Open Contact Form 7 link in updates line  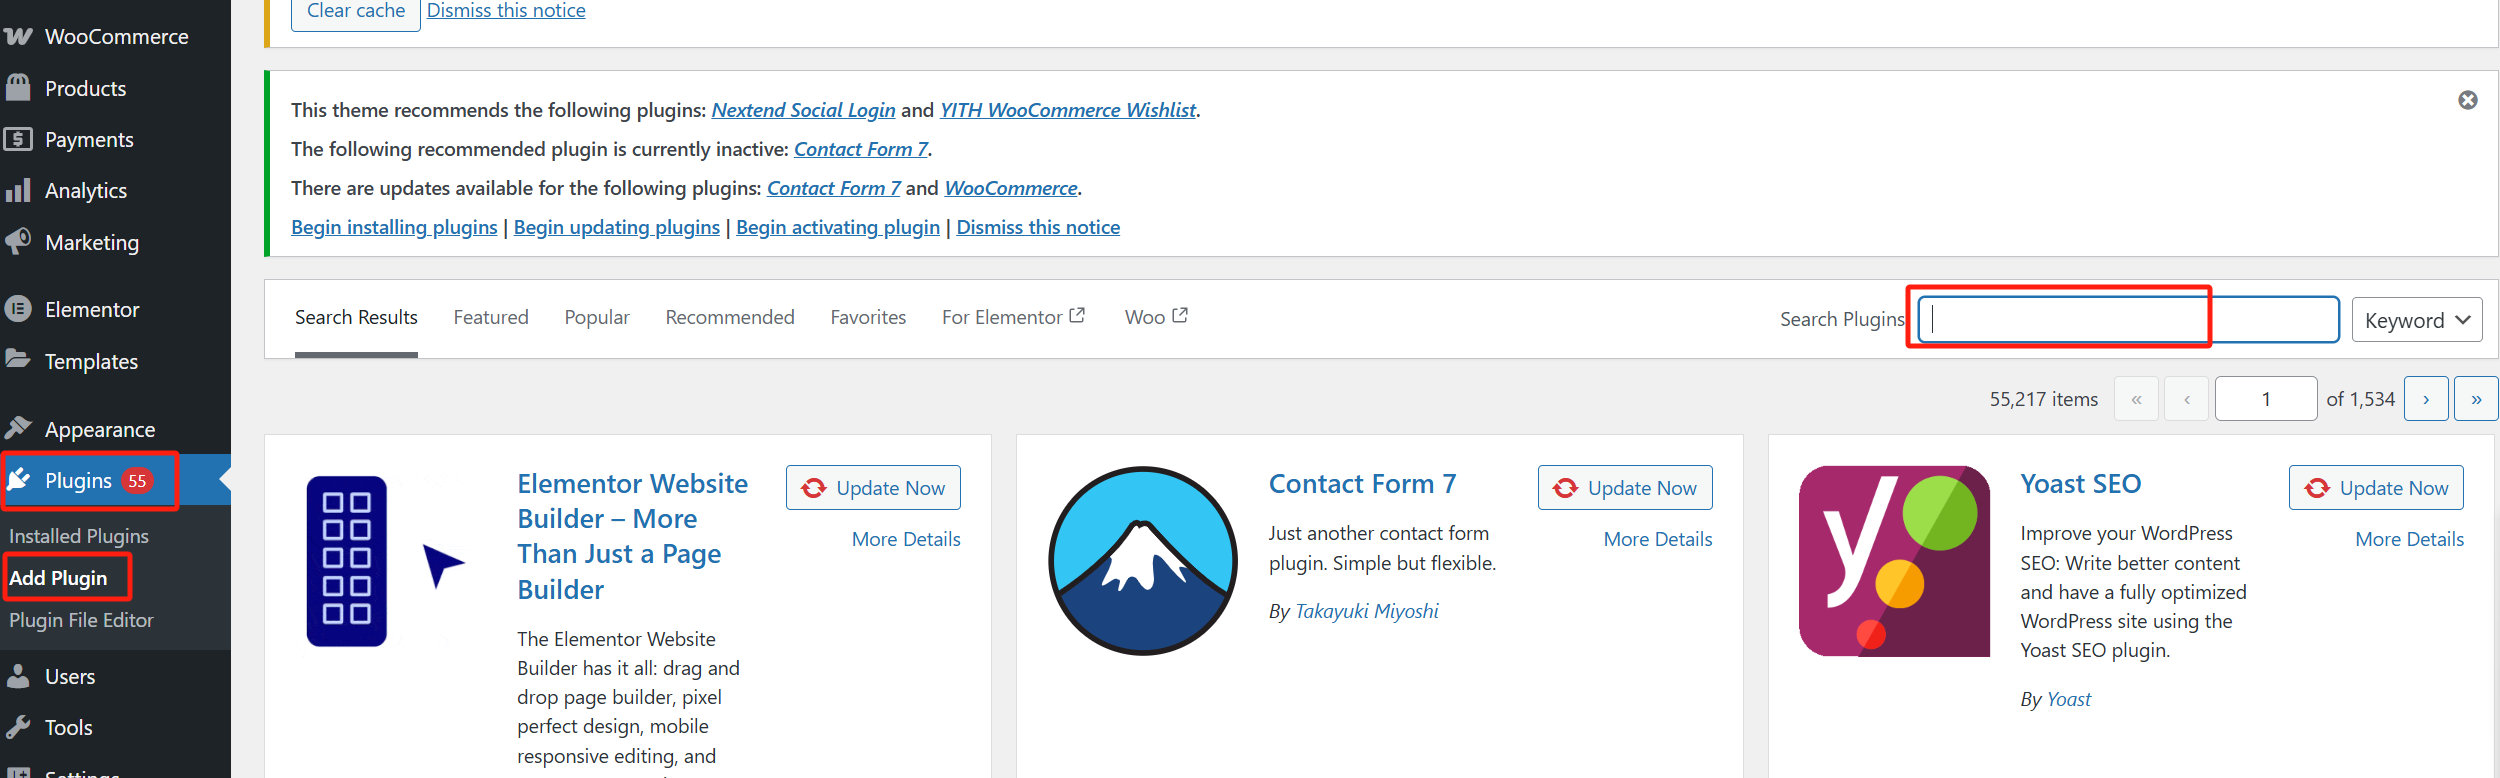834,188
